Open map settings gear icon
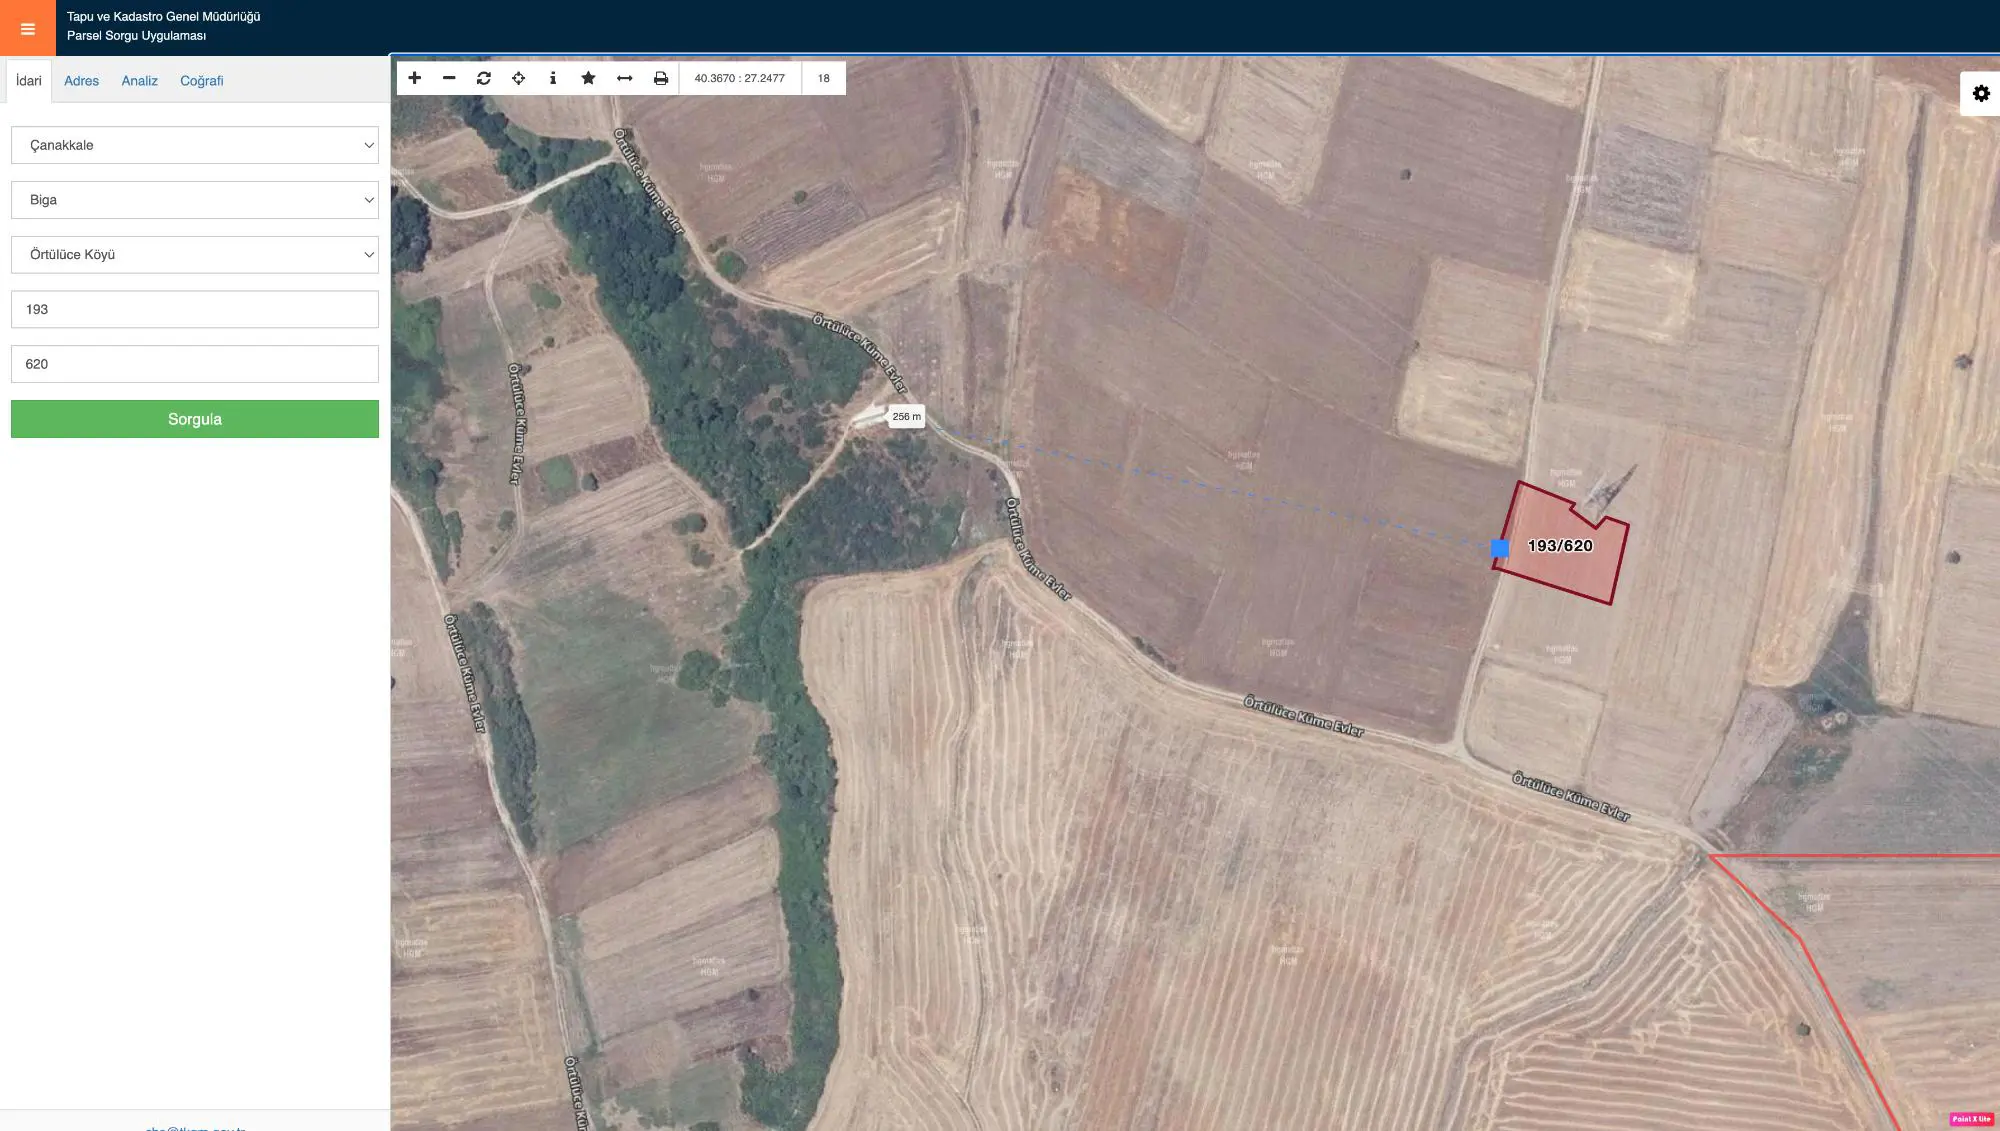 click(1981, 94)
